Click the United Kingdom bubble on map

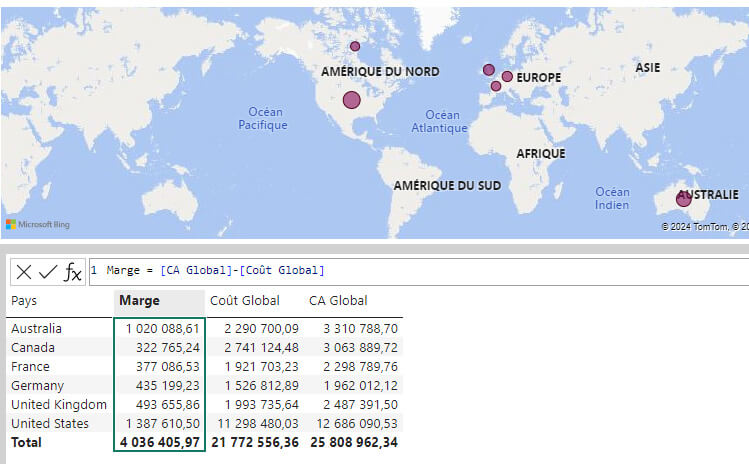point(488,70)
